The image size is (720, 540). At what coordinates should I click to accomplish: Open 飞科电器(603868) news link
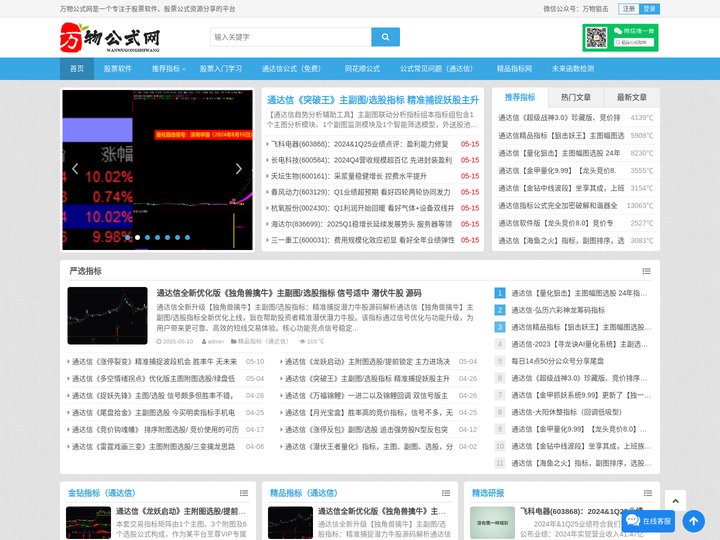click(x=360, y=144)
